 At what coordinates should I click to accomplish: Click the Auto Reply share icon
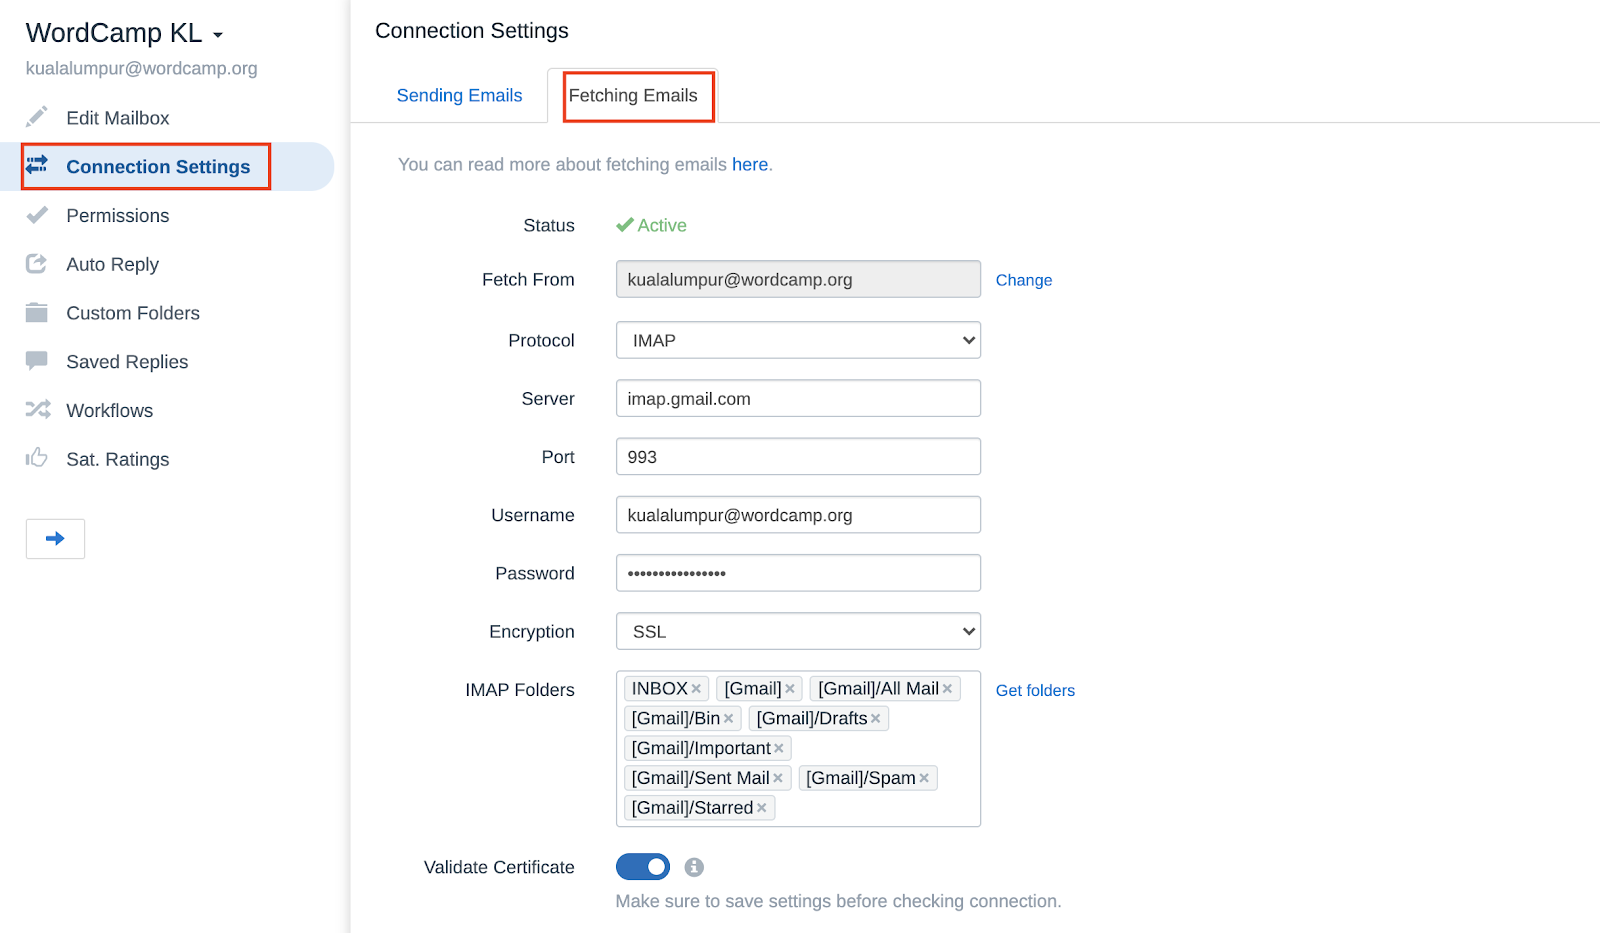tap(37, 264)
